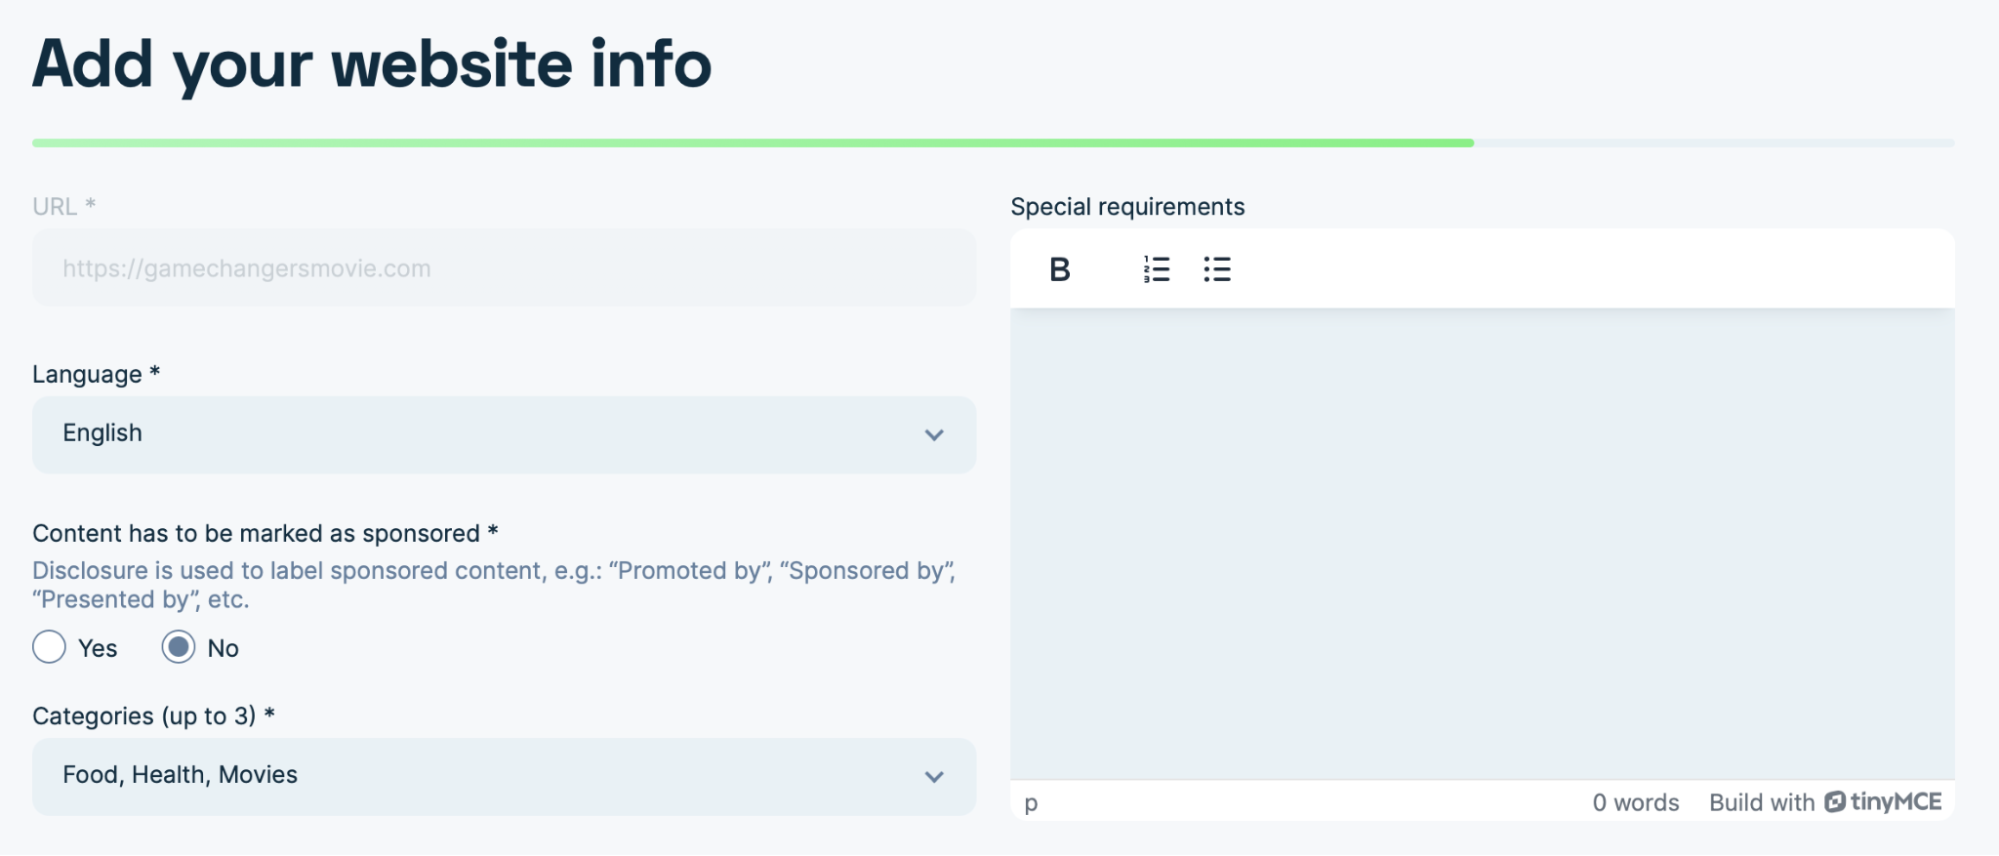
Task: Select the No radio button for sponsored content
Action: (x=178, y=648)
